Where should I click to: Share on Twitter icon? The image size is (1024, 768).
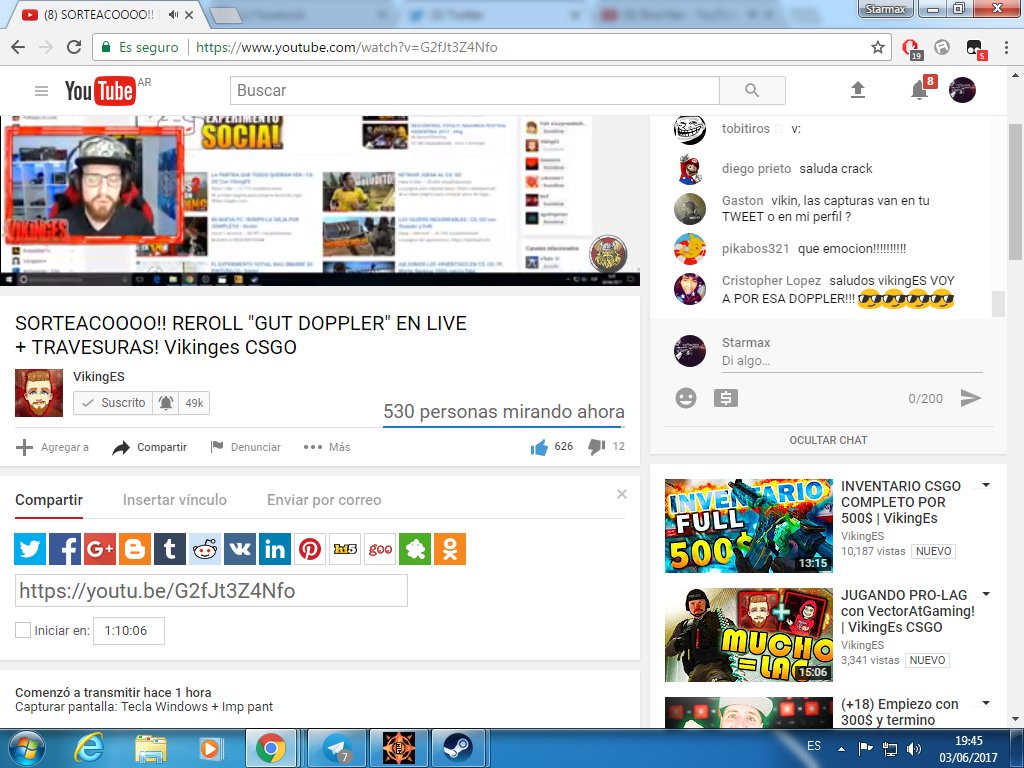tap(30, 549)
